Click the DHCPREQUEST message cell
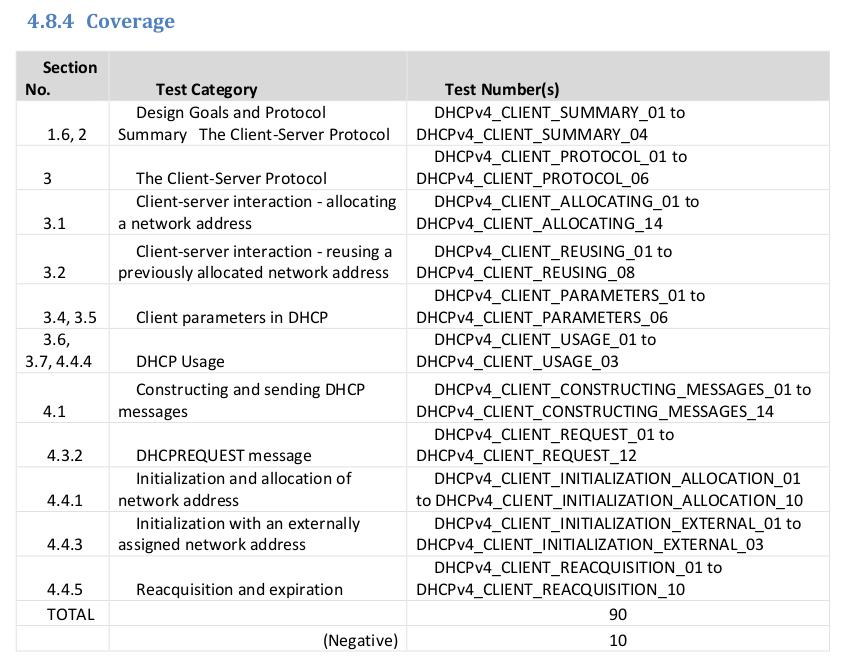 point(224,455)
